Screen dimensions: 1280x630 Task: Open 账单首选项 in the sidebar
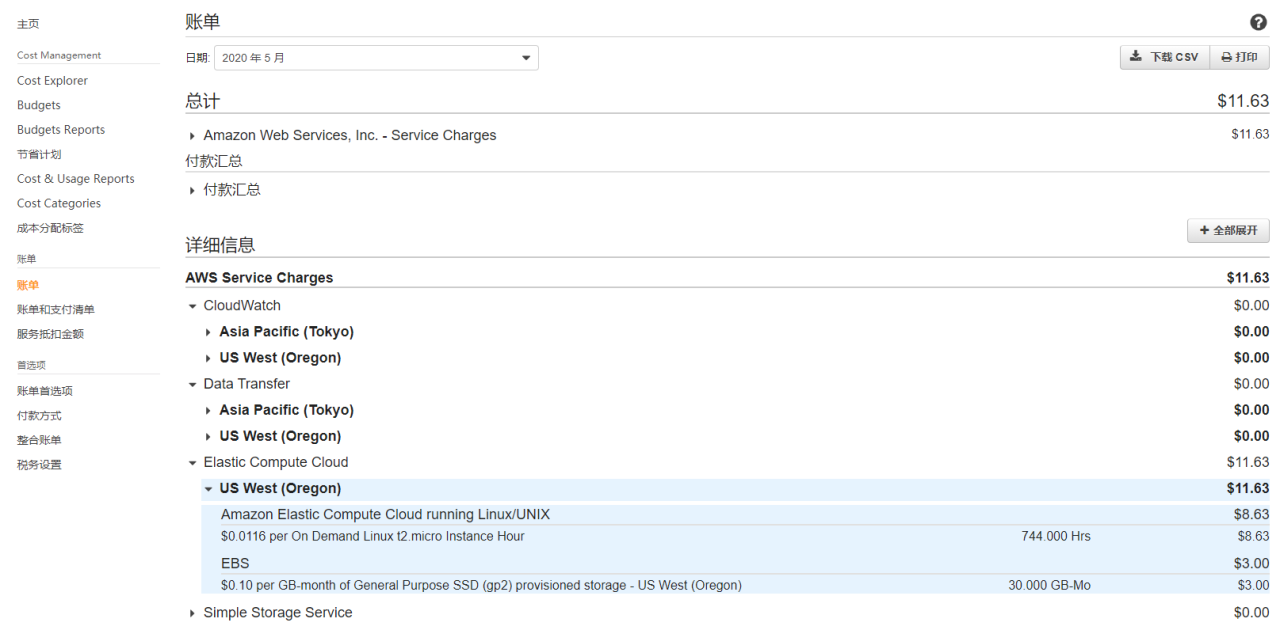pyautogui.click(x=45, y=391)
